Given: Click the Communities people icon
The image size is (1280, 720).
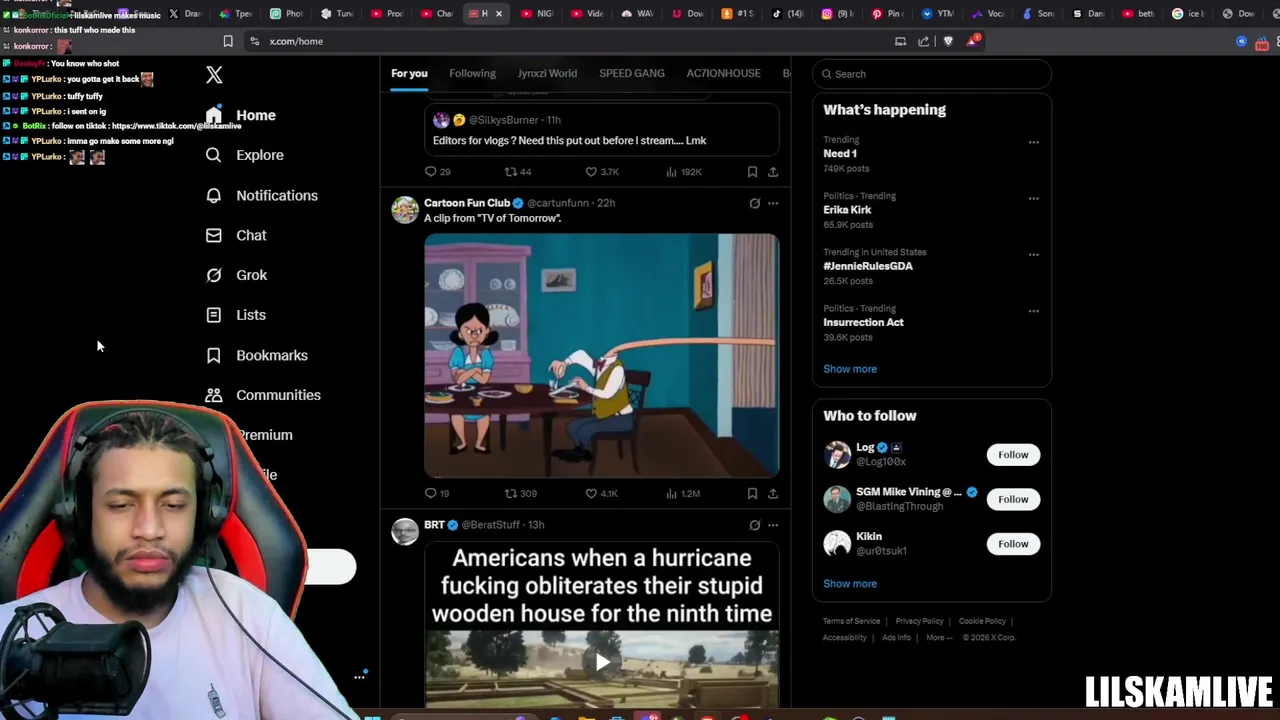Looking at the screenshot, I should tap(213, 395).
